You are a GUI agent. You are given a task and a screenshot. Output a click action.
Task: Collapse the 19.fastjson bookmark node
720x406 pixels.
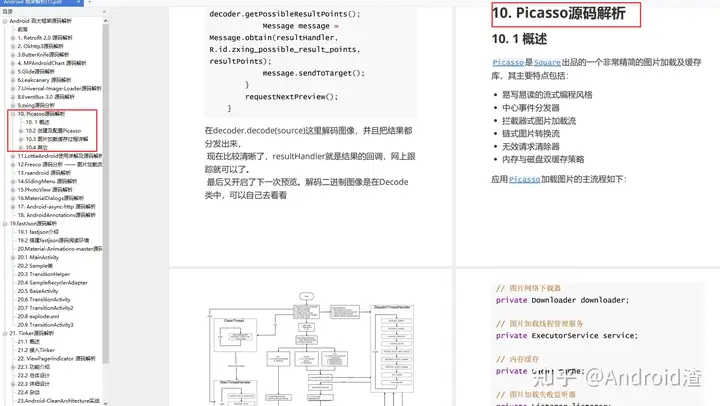(x=5, y=224)
